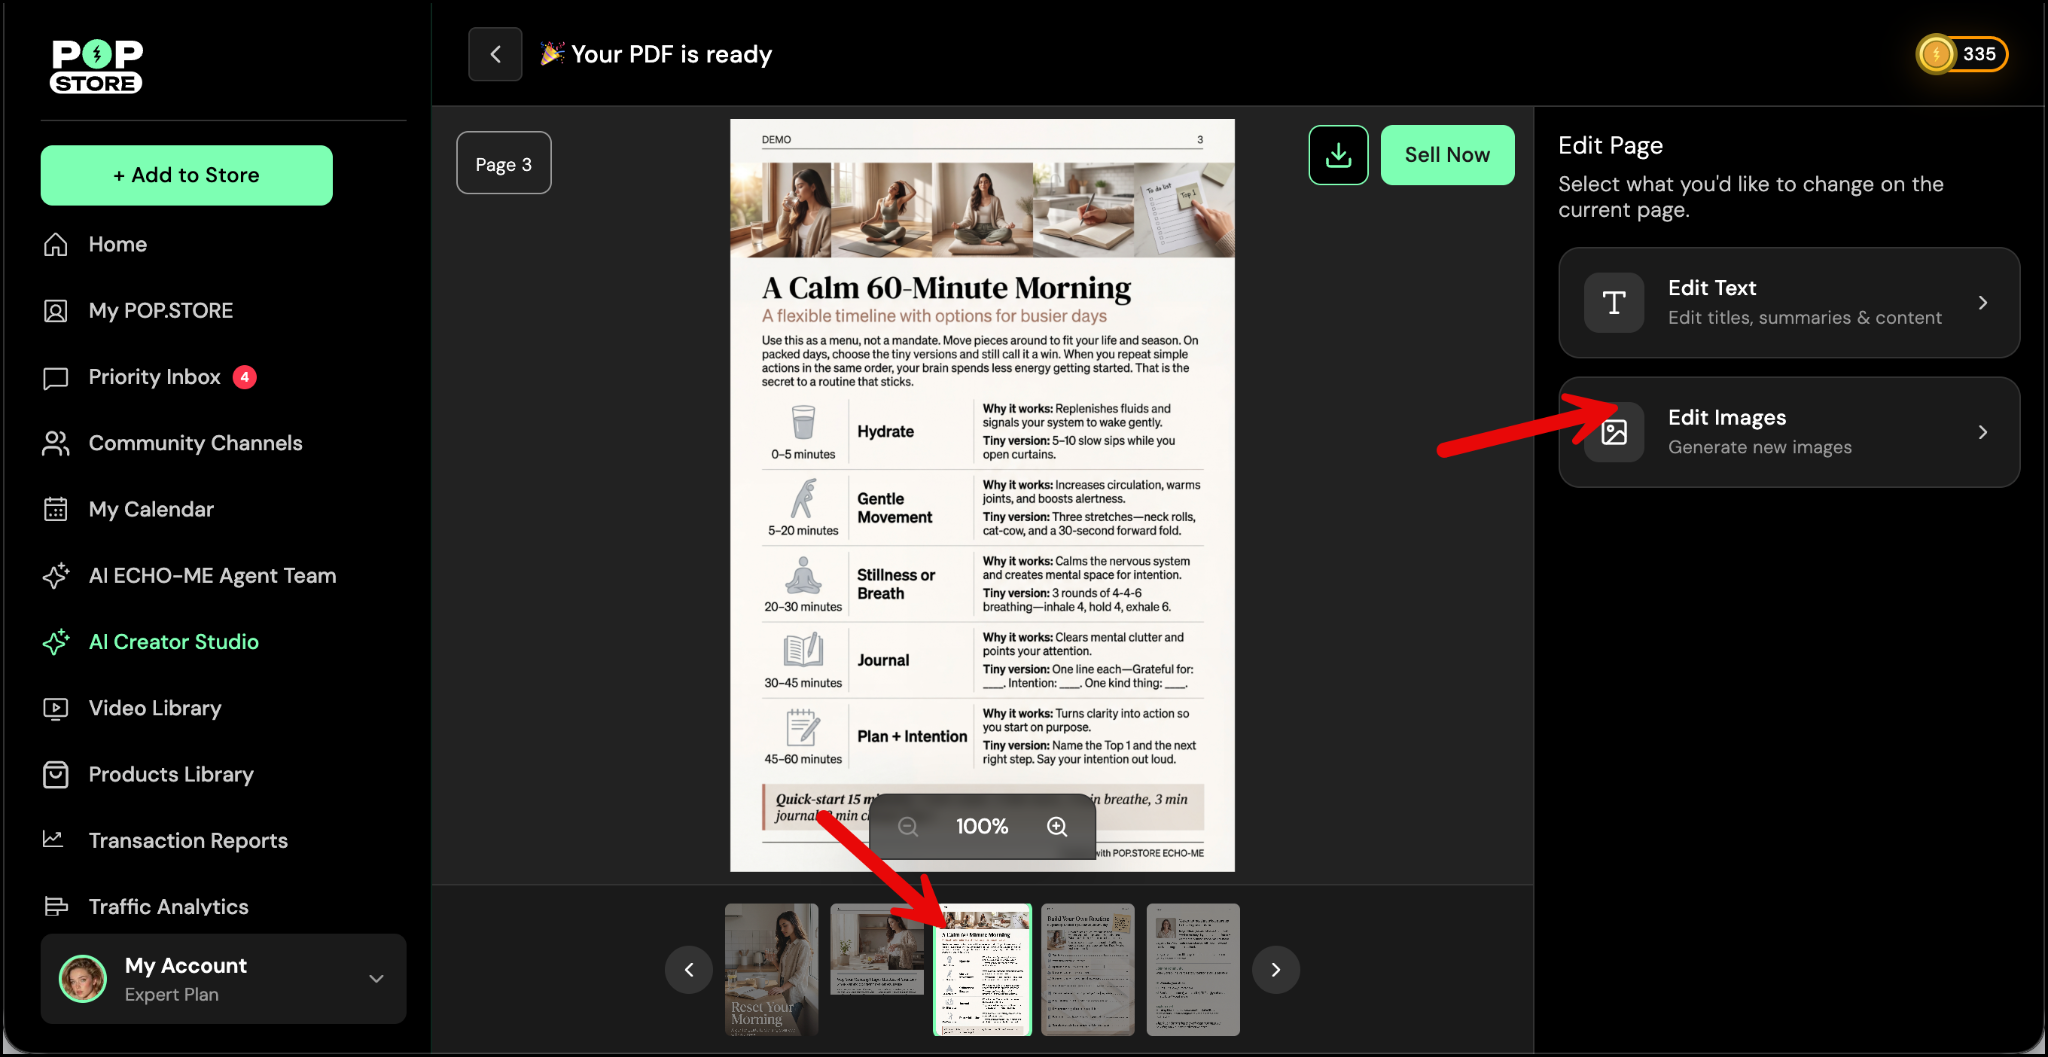This screenshot has width=2048, height=1057.
Task: Click the back arrow beside PDF title
Action: click(495, 54)
